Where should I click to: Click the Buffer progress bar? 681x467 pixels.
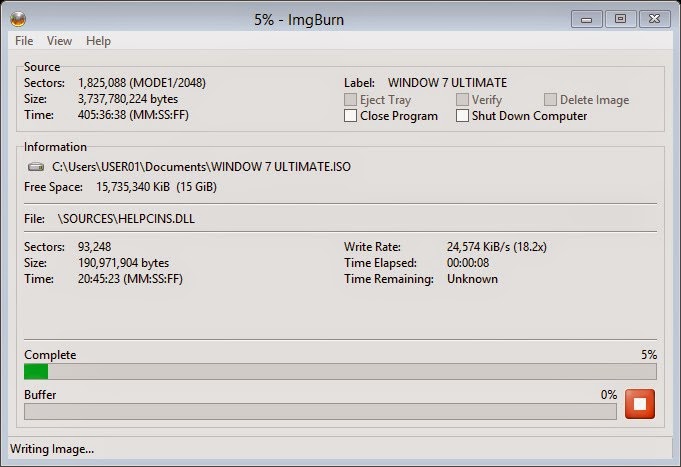pyautogui.click(x=320, y=411)
